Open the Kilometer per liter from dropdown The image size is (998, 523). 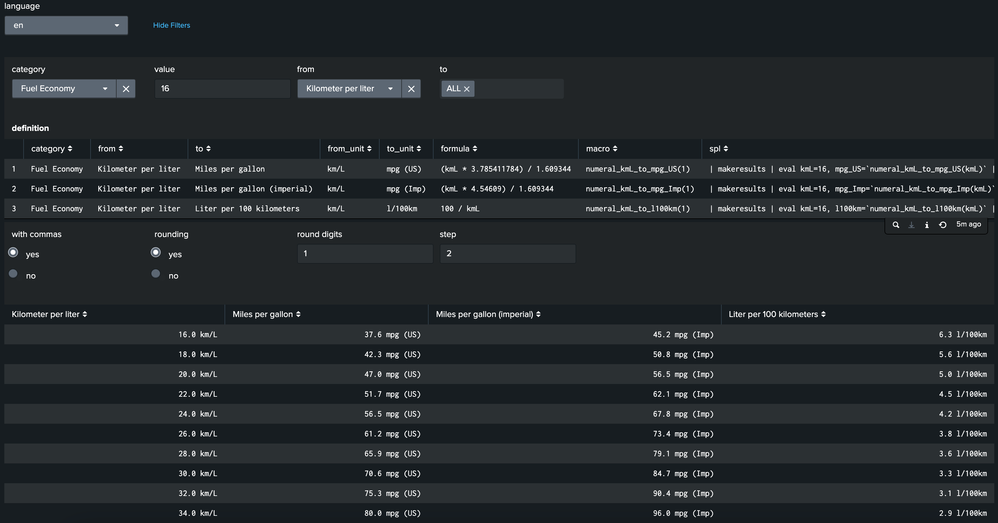pyautogui.click(x=349, y=88)
